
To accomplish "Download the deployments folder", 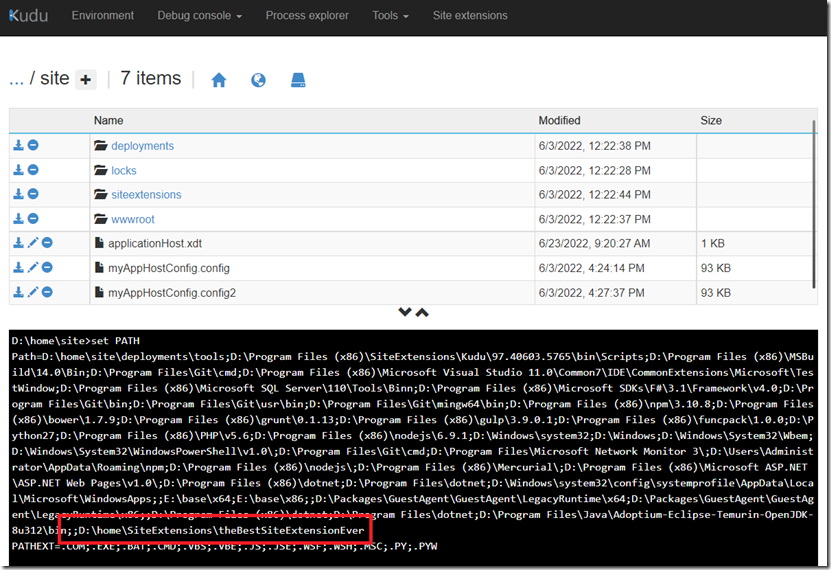I will (x=19, y=145).
